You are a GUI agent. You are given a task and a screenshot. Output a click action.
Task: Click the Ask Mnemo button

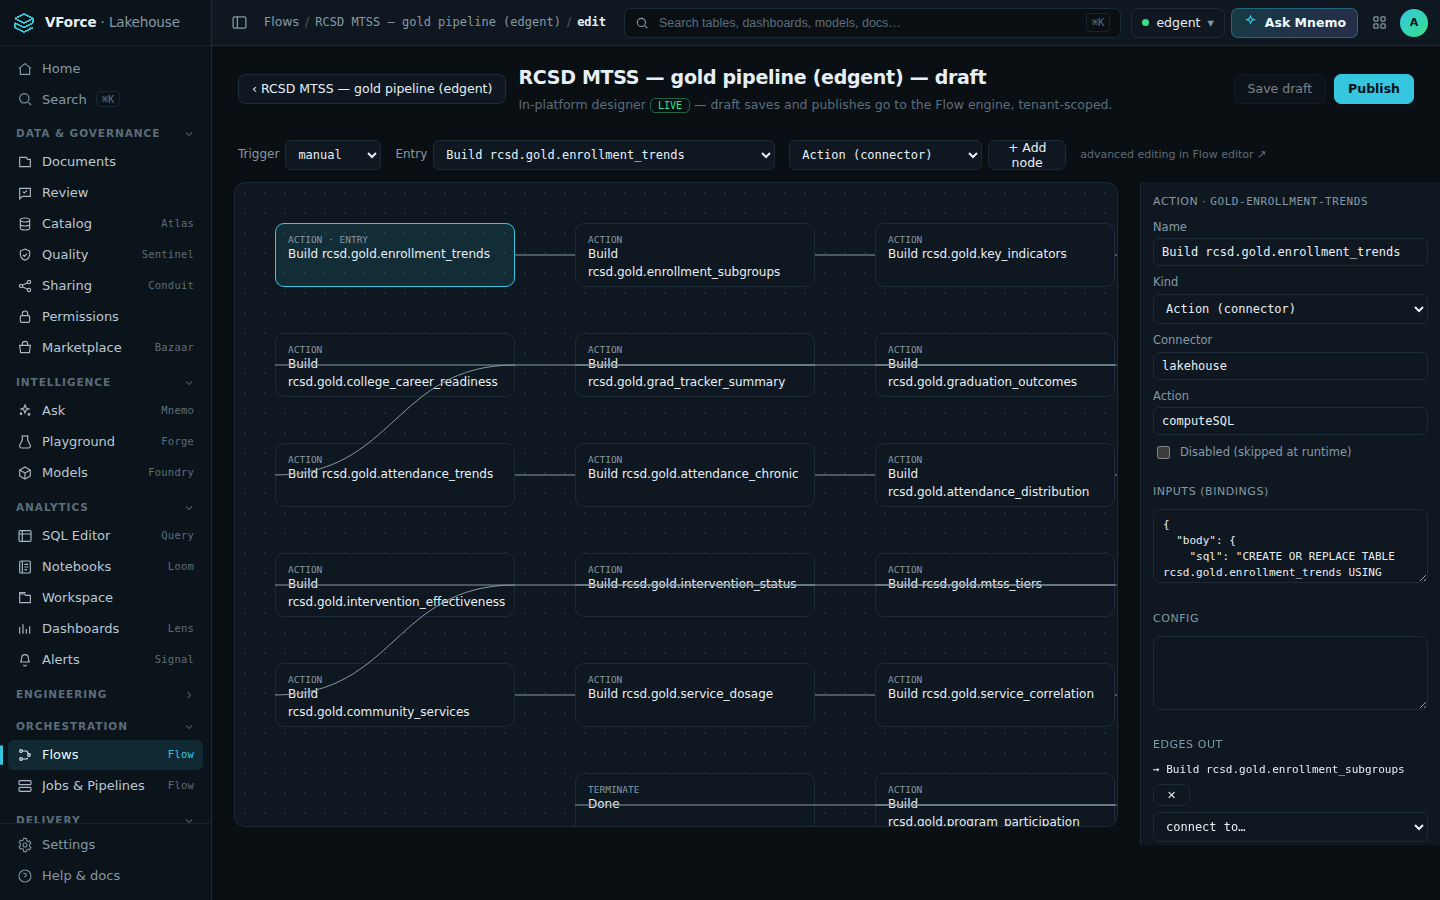tap(1294, 22)
